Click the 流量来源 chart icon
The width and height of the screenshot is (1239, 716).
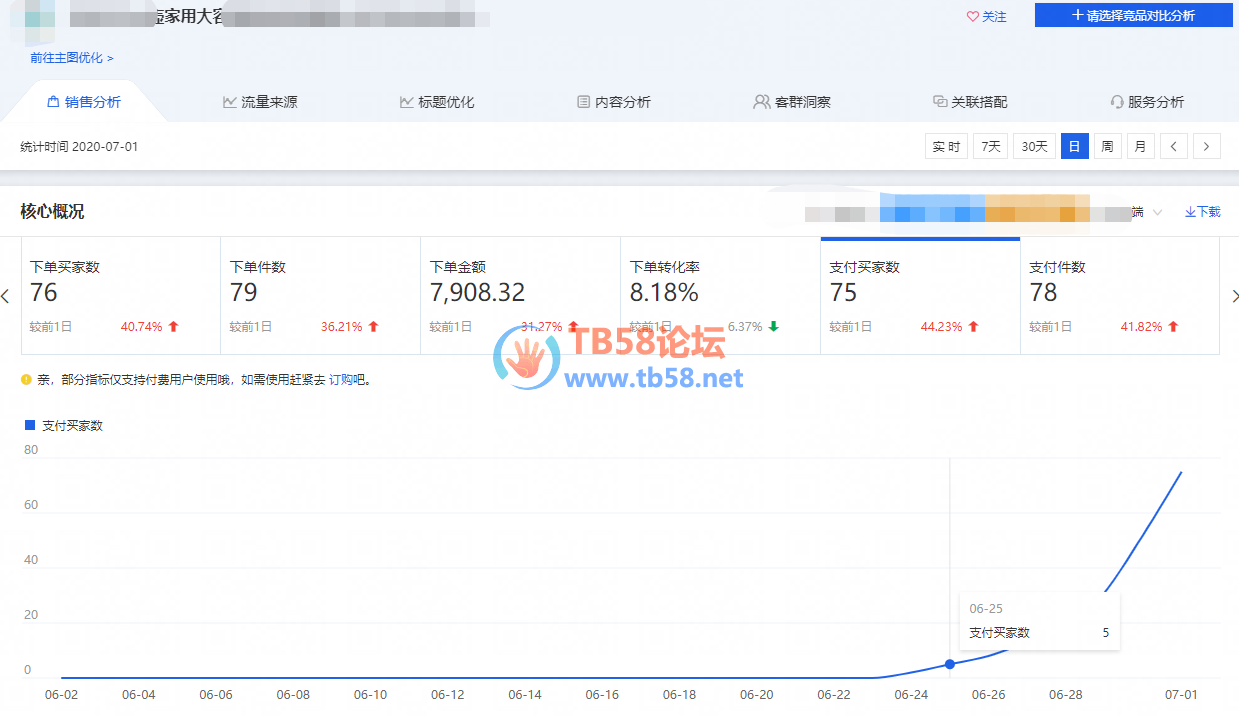point(230,102)
